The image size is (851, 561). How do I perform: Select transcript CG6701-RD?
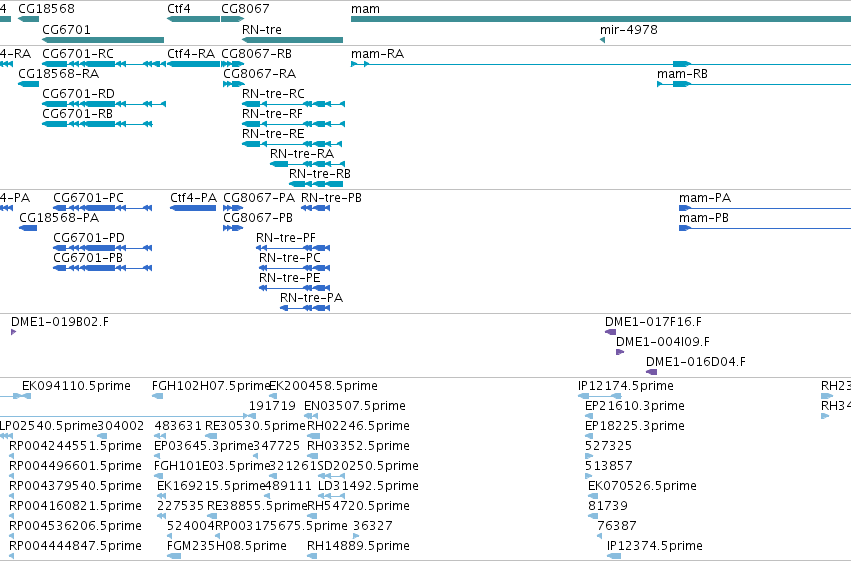[x=104, y=104]
